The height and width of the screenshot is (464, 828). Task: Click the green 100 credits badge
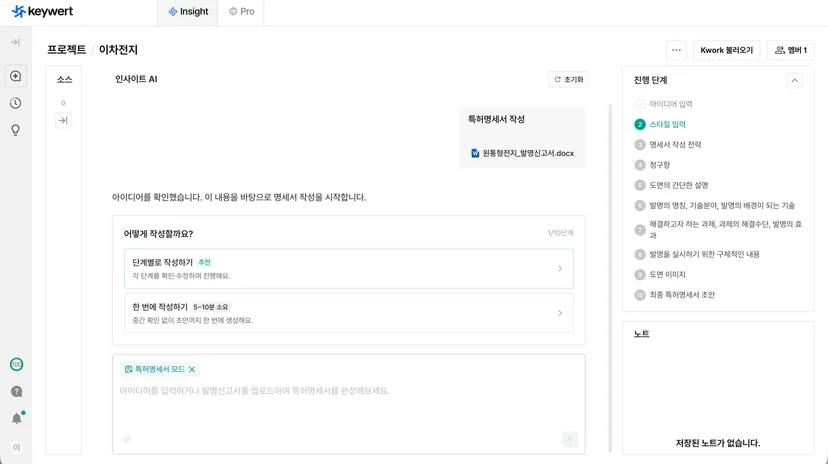[x=16, y=364]
